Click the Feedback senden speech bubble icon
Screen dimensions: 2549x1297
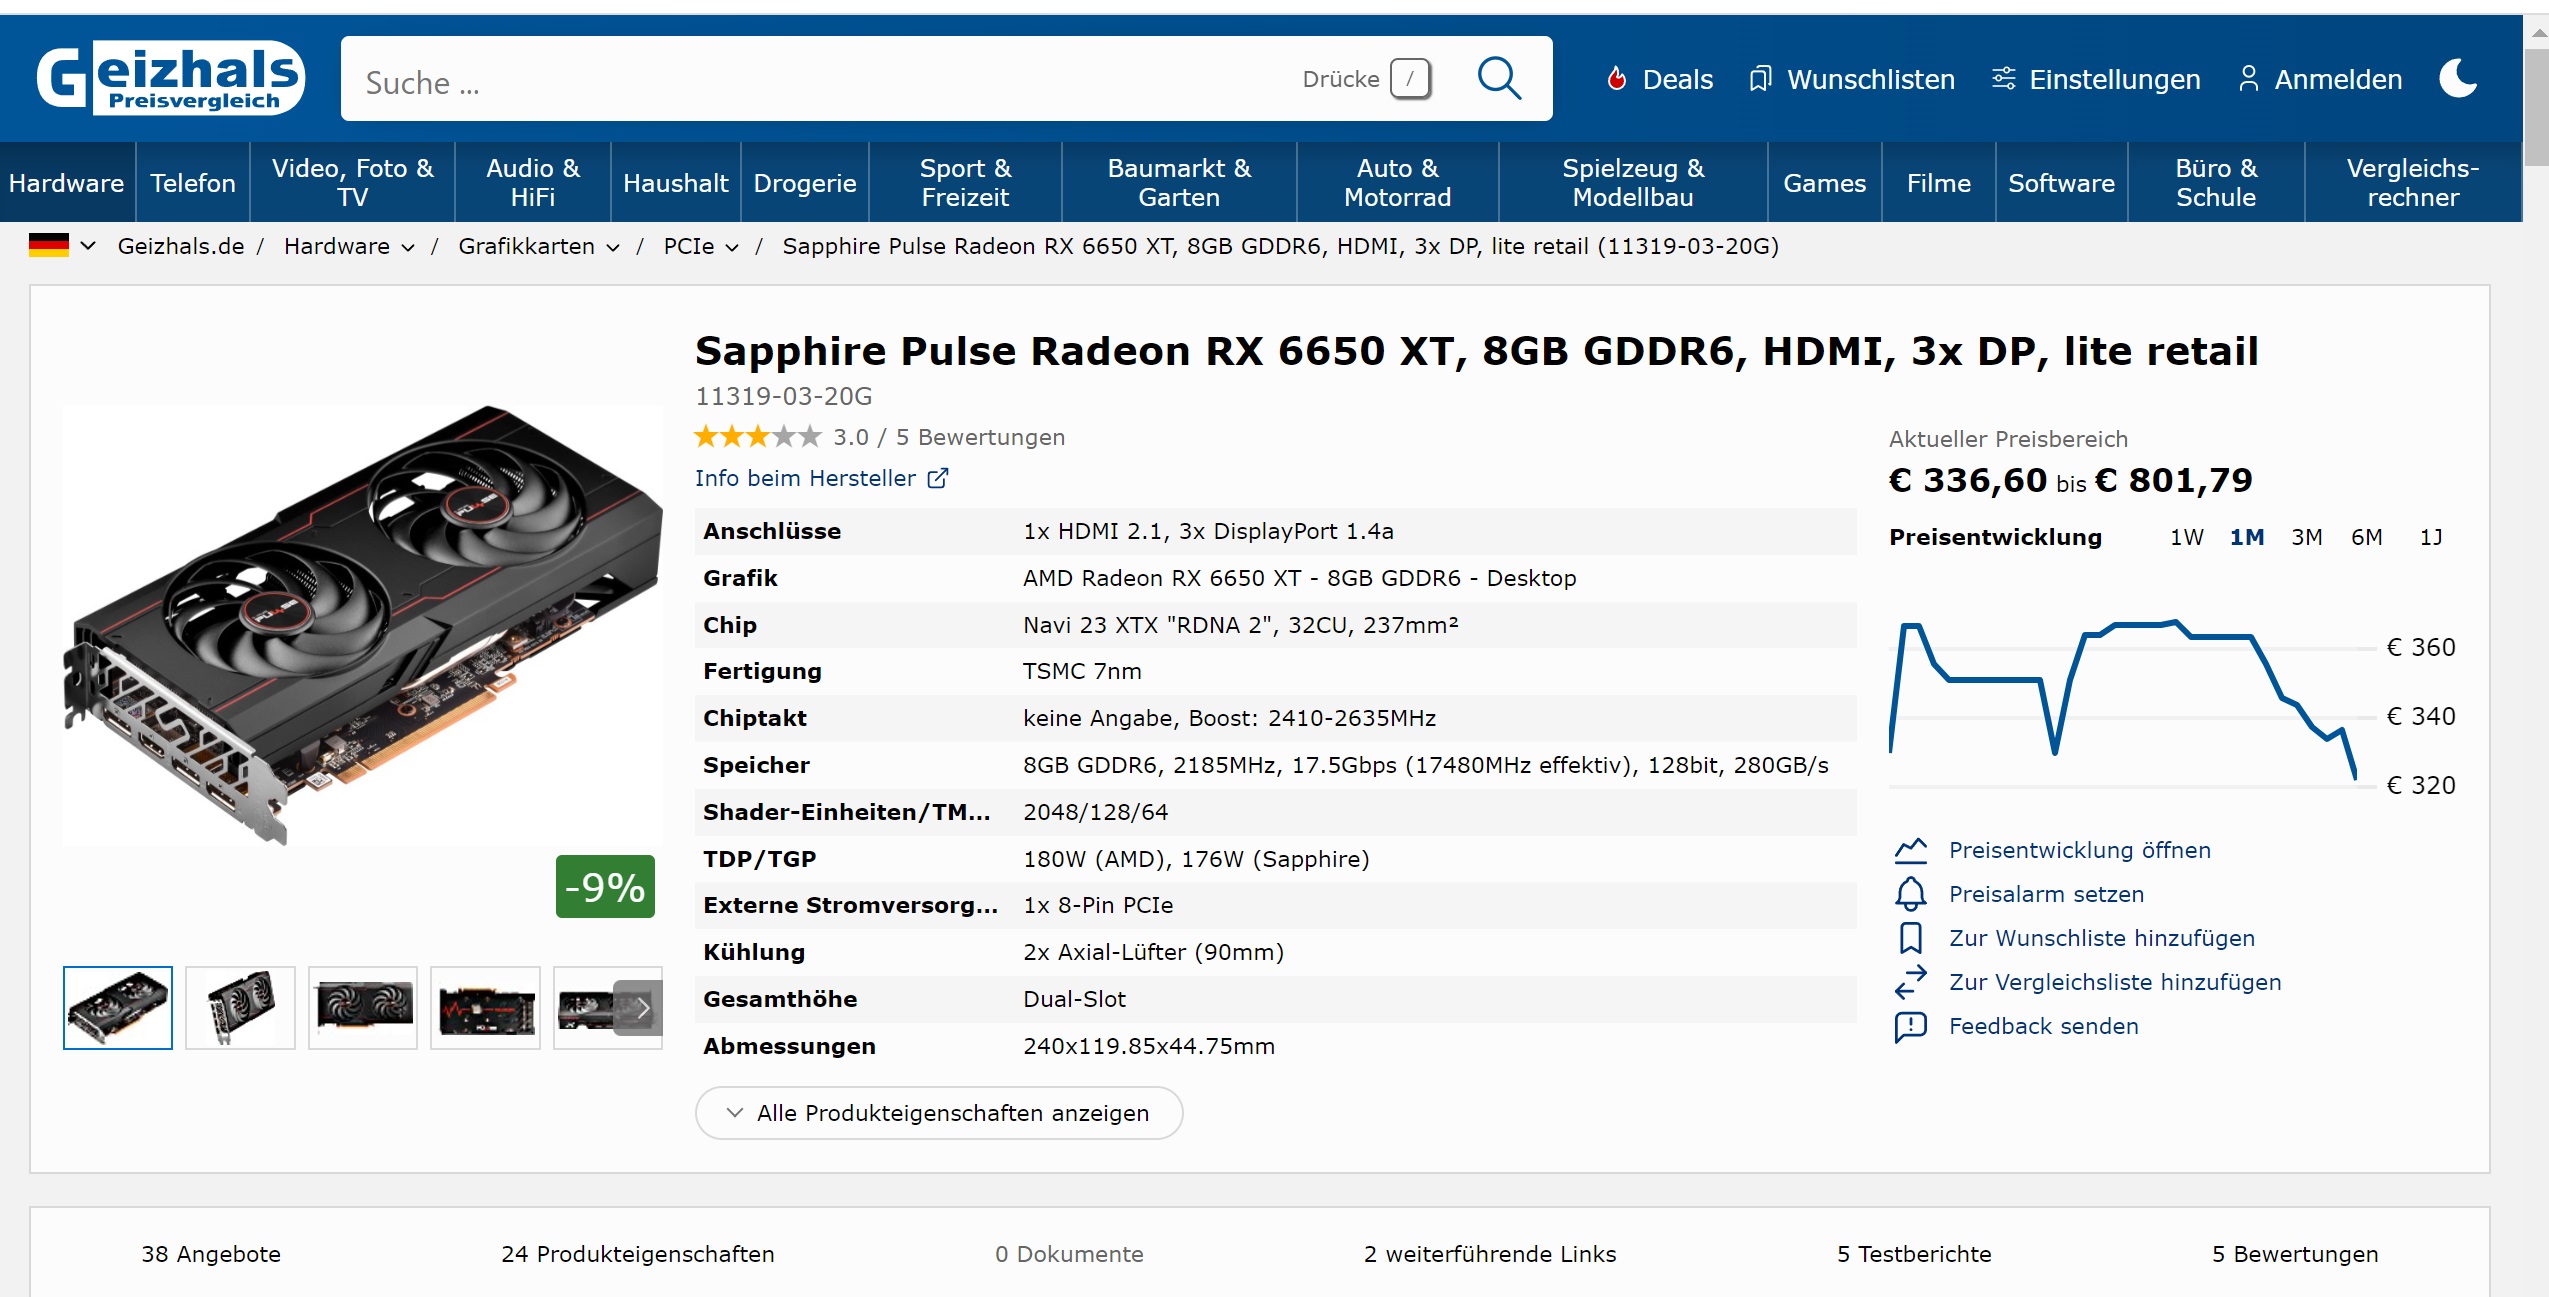1910,1027
